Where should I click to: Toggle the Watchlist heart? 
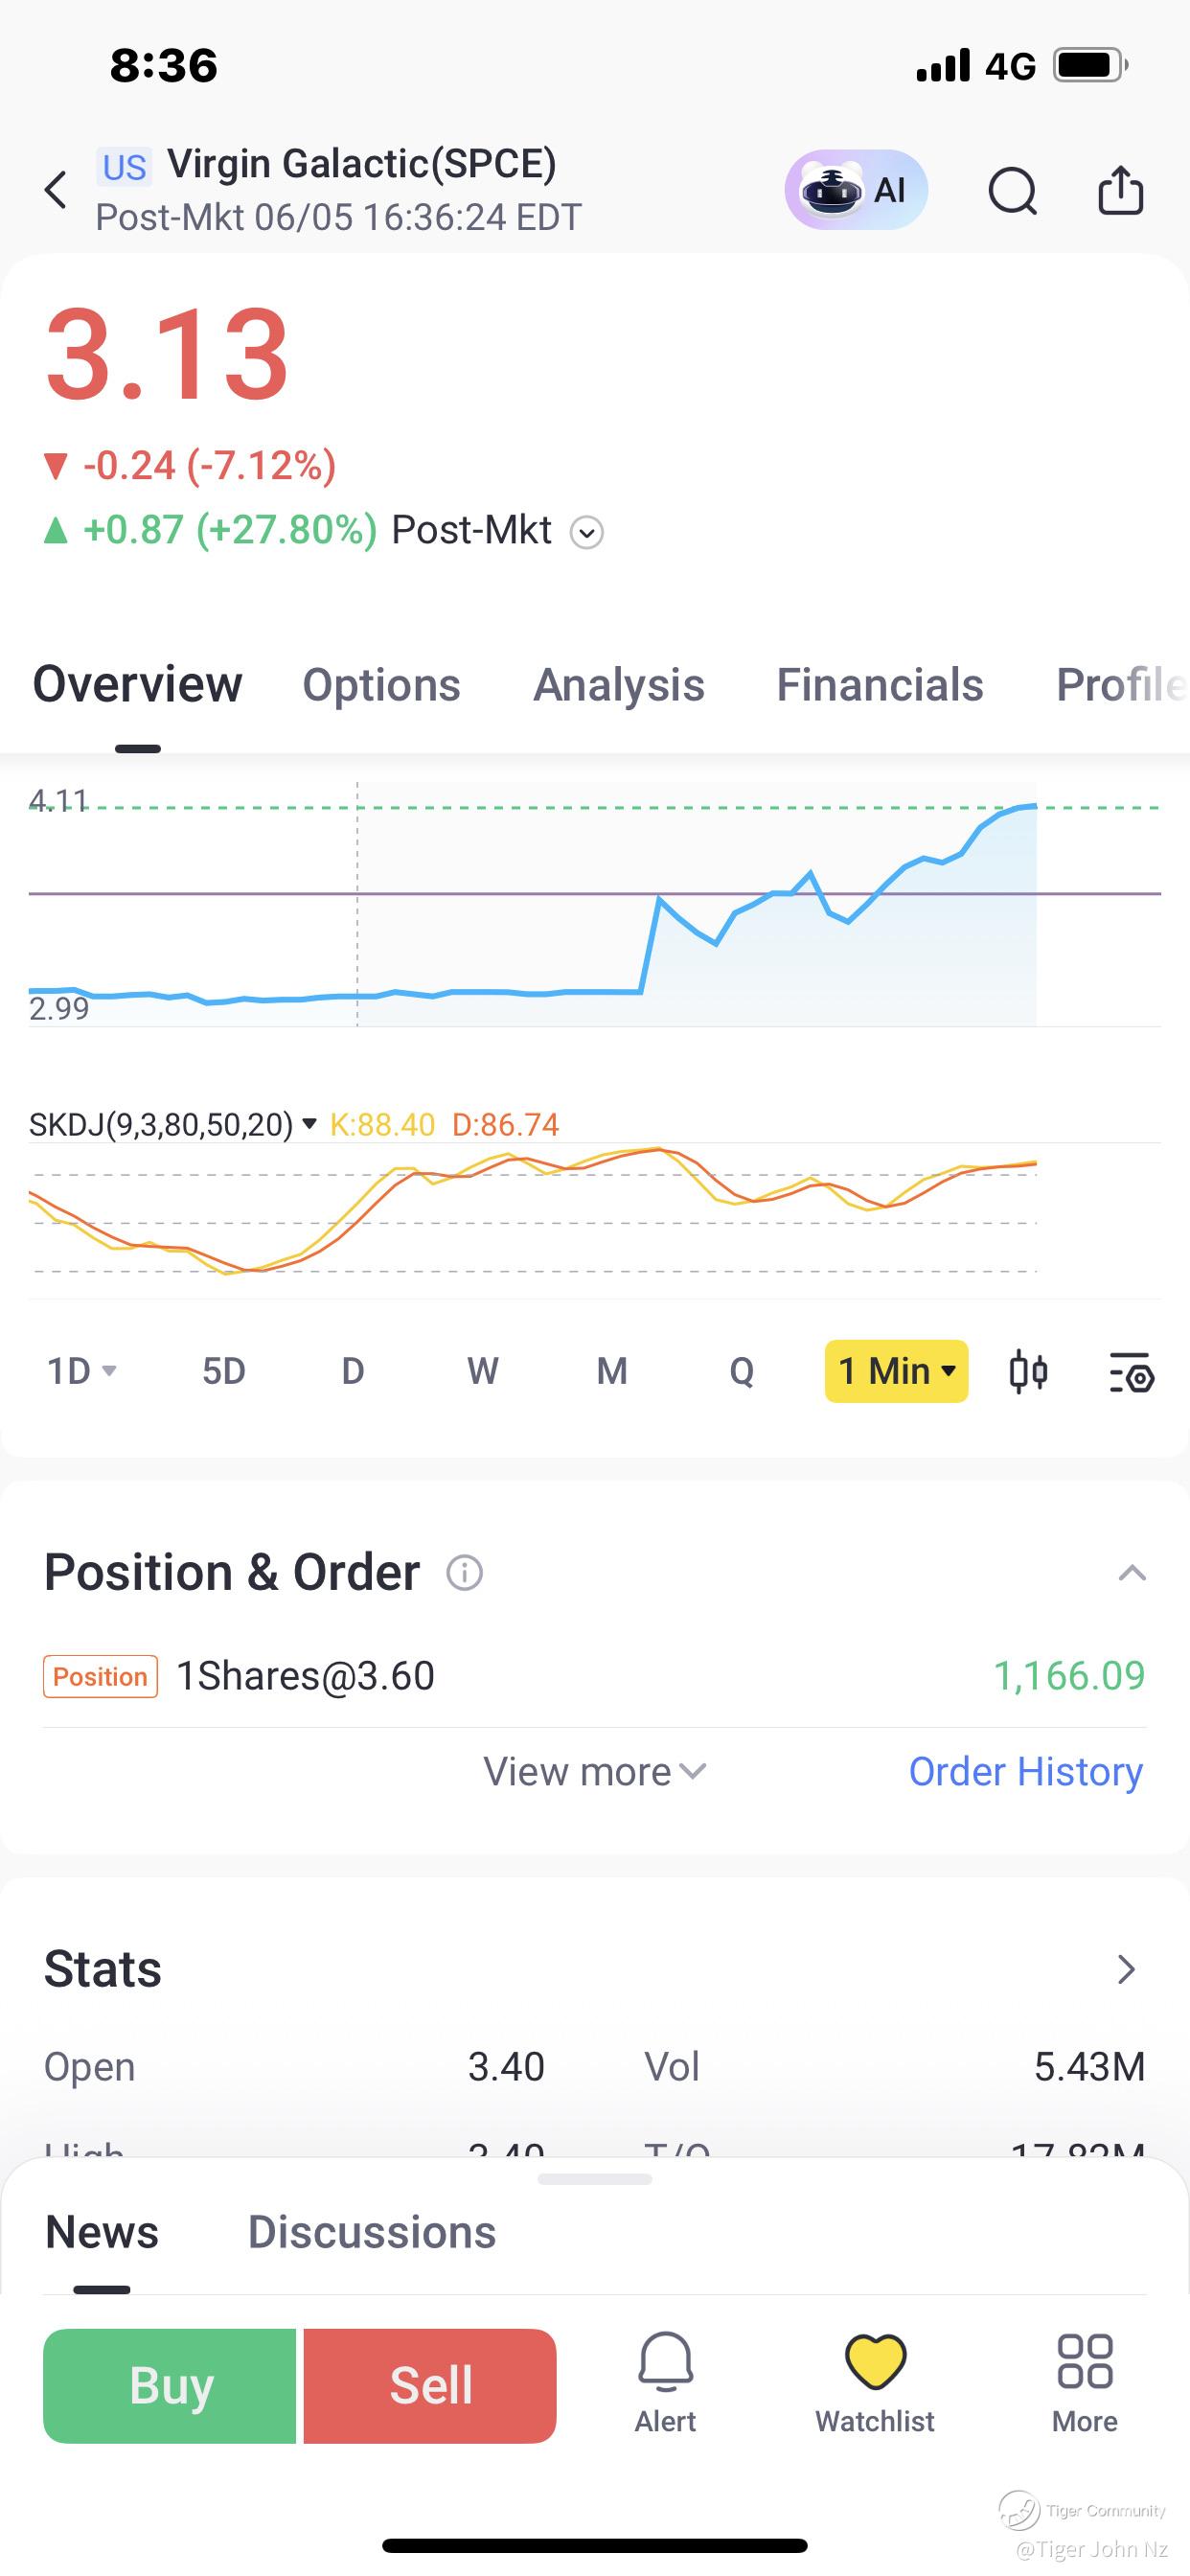pyautogui.click(x=875, y=2383)
